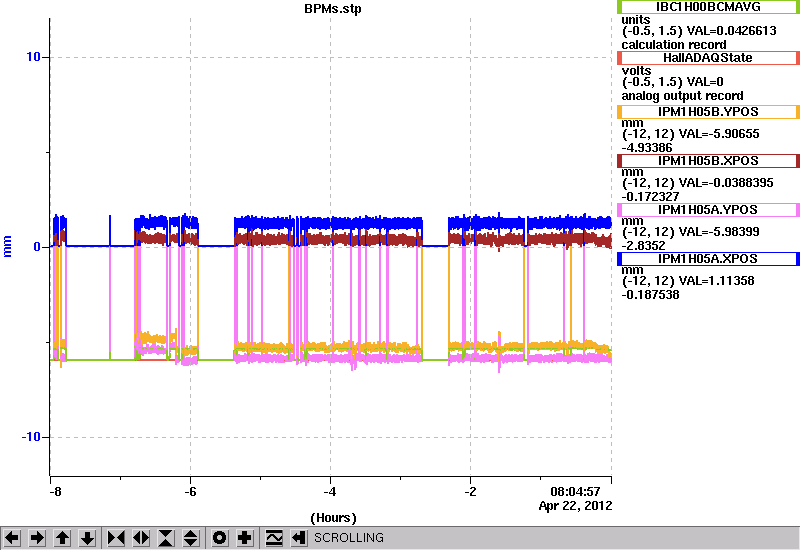Select the IPM1H05B.YPOS orange legend
Viewport: 800px width, 550px height.
pos(708,112)
